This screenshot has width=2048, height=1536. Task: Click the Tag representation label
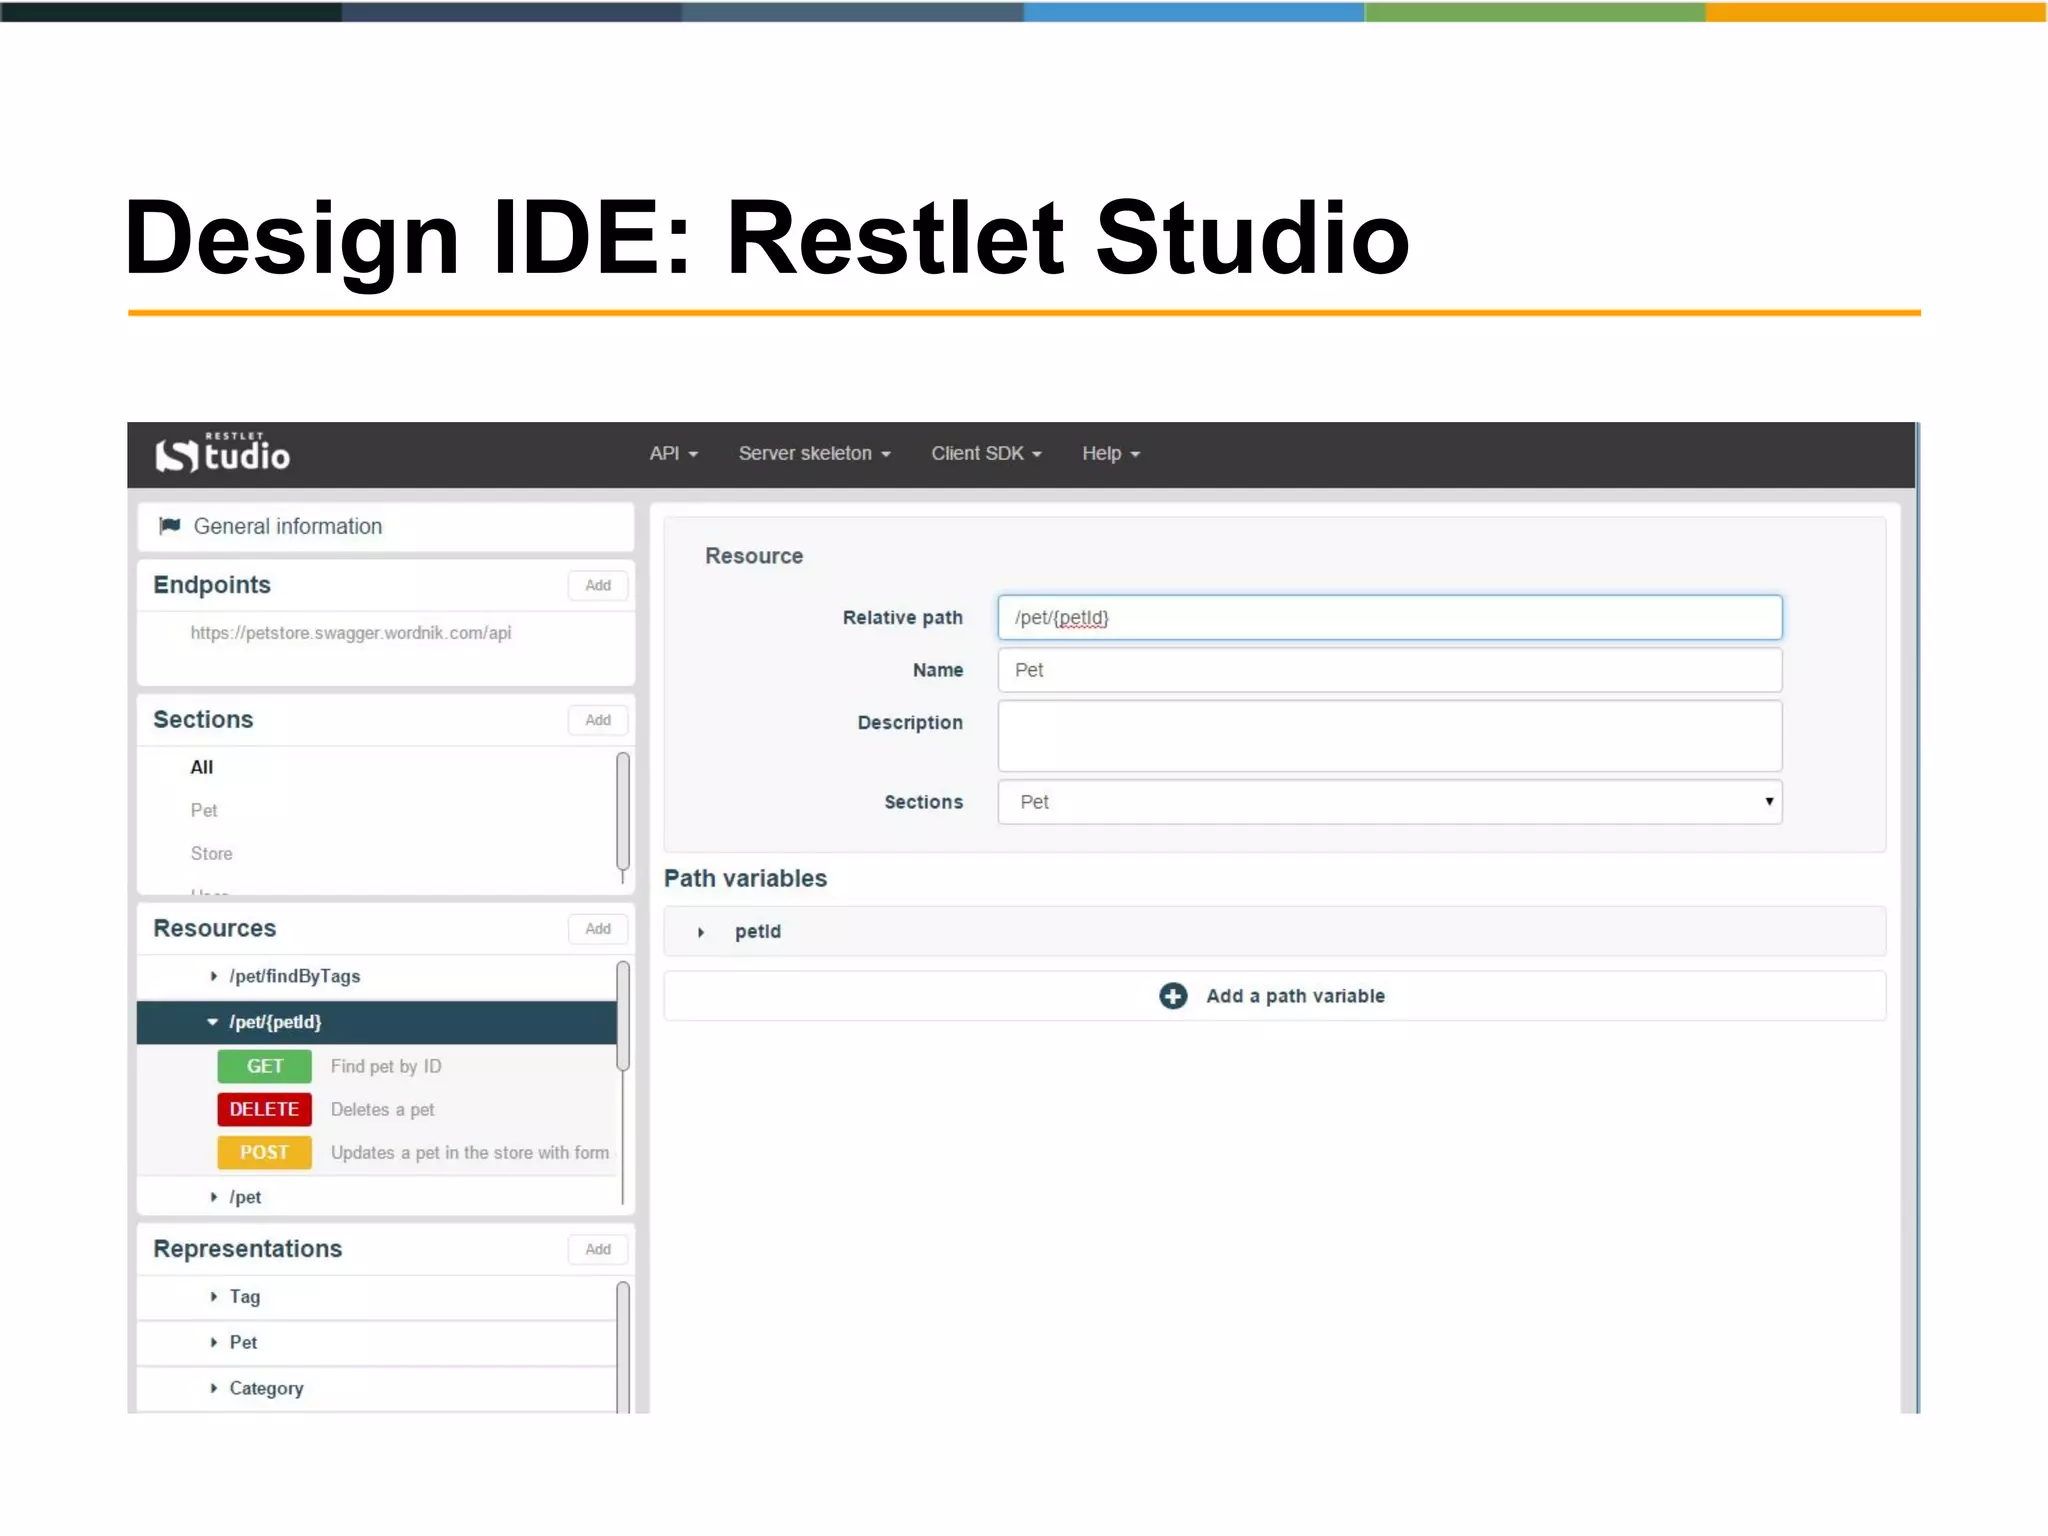coord(245,1297)
